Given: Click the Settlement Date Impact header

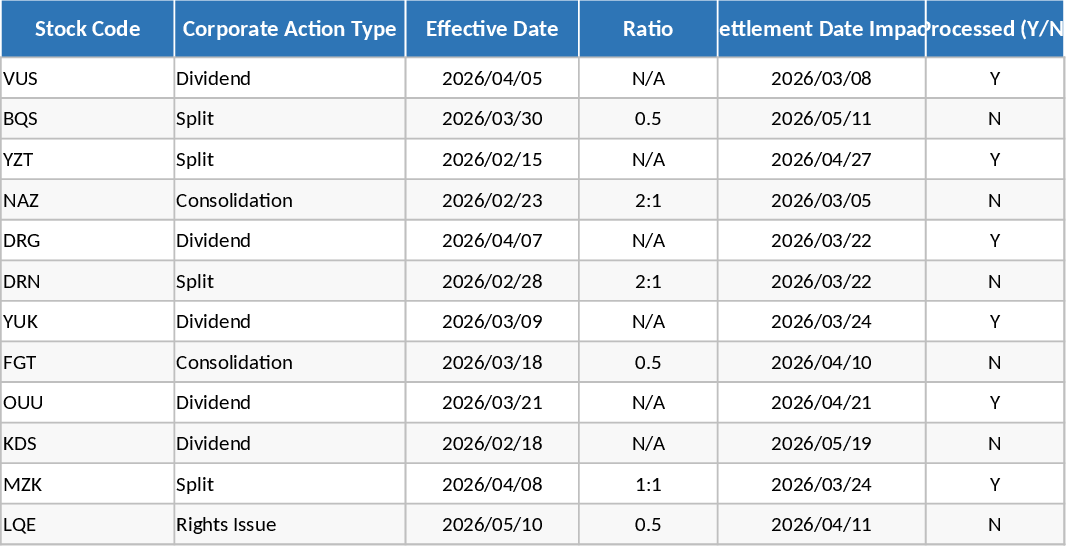Looking at the screenshot, I should [x=821, y=29].
